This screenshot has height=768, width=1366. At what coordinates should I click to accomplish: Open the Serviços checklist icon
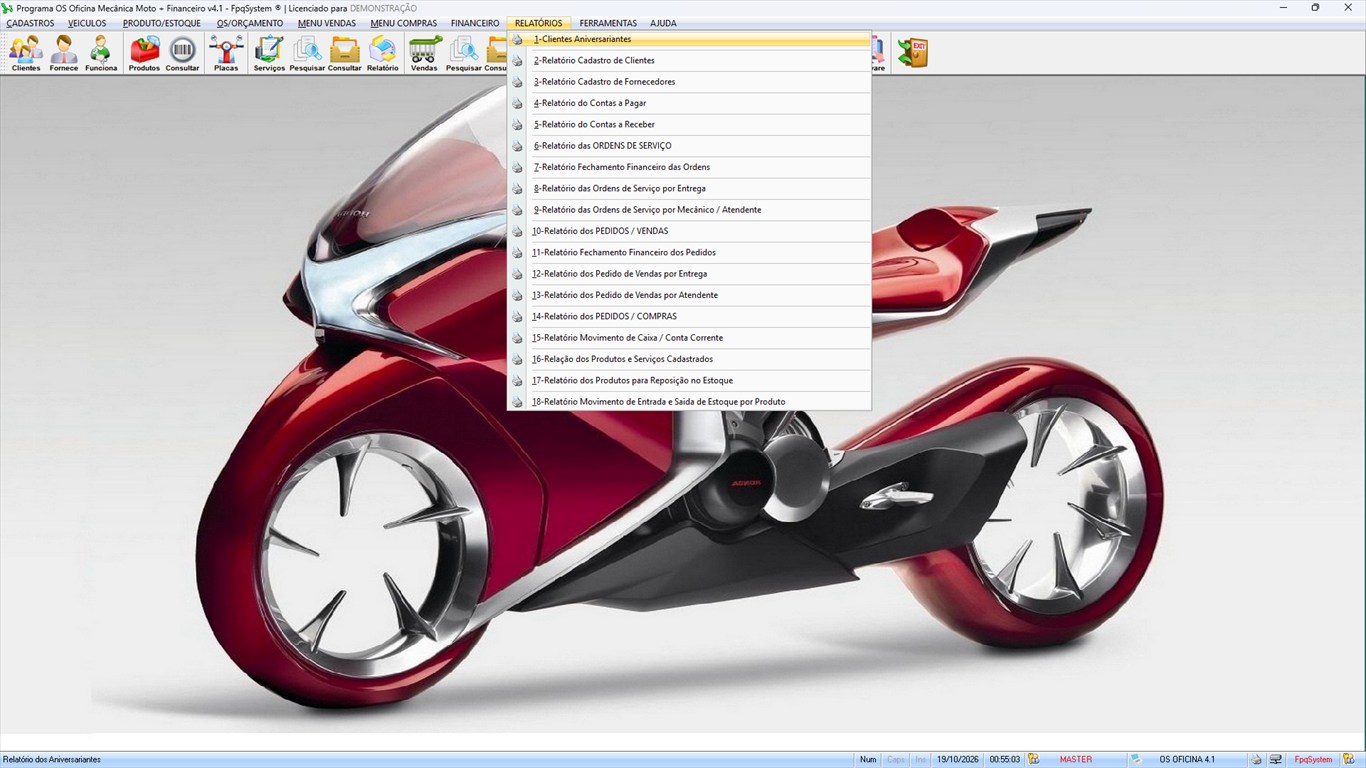pyautogui.click(x=269, y=53)
